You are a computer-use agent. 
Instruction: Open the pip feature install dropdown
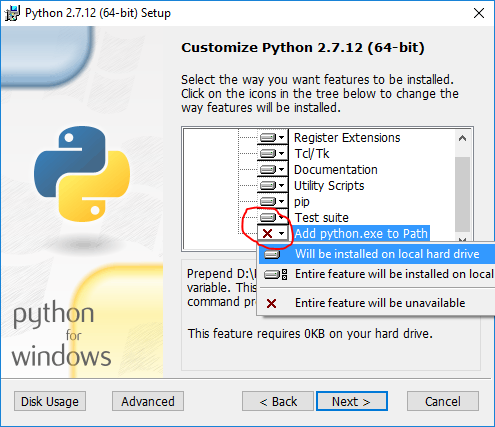coord(272,201)
